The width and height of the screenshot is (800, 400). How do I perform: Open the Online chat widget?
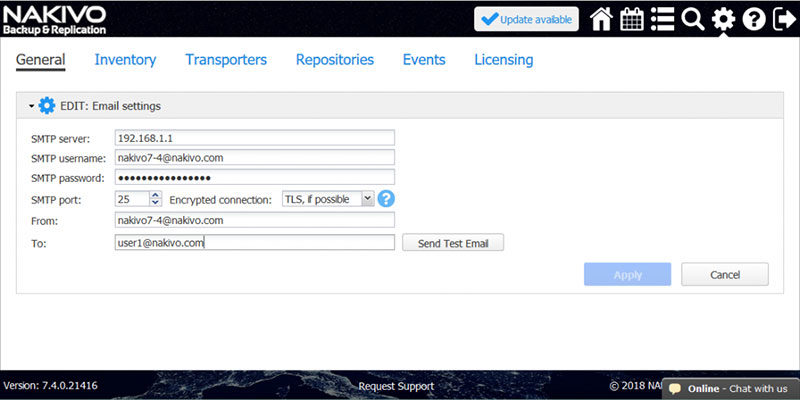click(731, 389)
